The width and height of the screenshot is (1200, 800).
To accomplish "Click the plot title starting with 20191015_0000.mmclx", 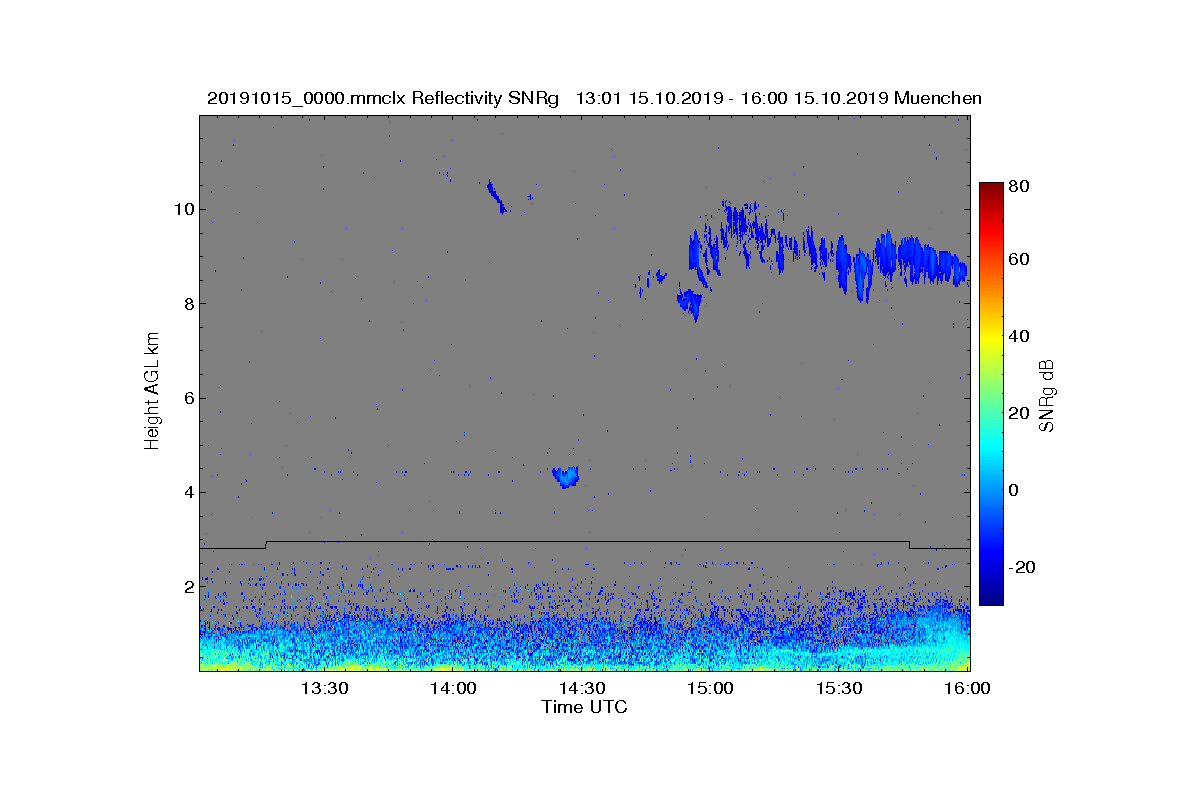I will coord(594,98).
